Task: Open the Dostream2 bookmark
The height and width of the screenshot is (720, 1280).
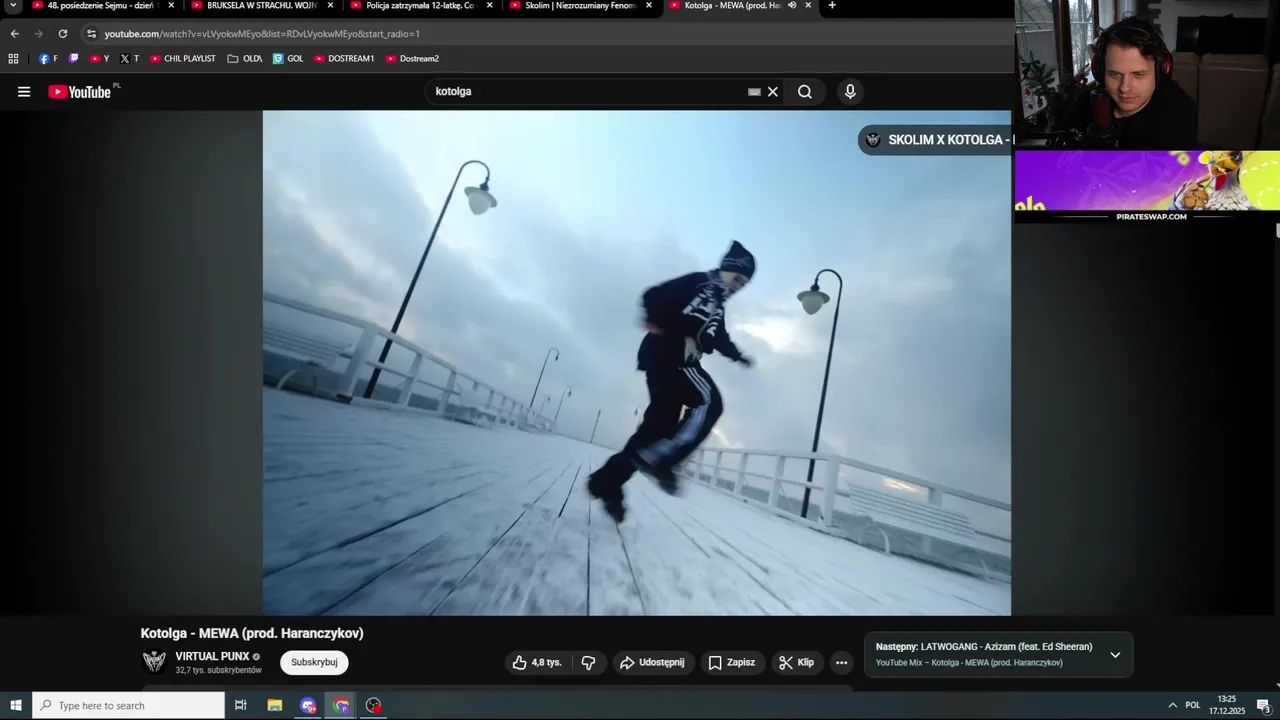Action: pyautogui.click(x=412, y=58)
